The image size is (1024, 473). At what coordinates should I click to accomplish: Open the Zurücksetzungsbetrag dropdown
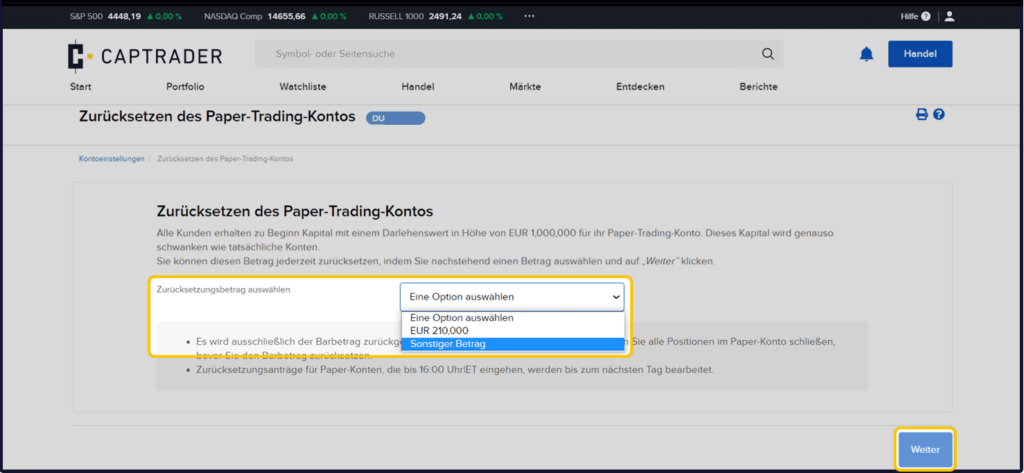click(x=512, y=297)
